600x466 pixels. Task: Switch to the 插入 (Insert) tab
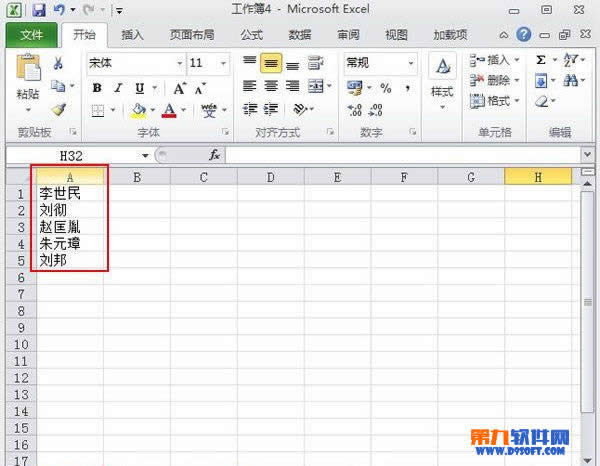click(132, 35)
